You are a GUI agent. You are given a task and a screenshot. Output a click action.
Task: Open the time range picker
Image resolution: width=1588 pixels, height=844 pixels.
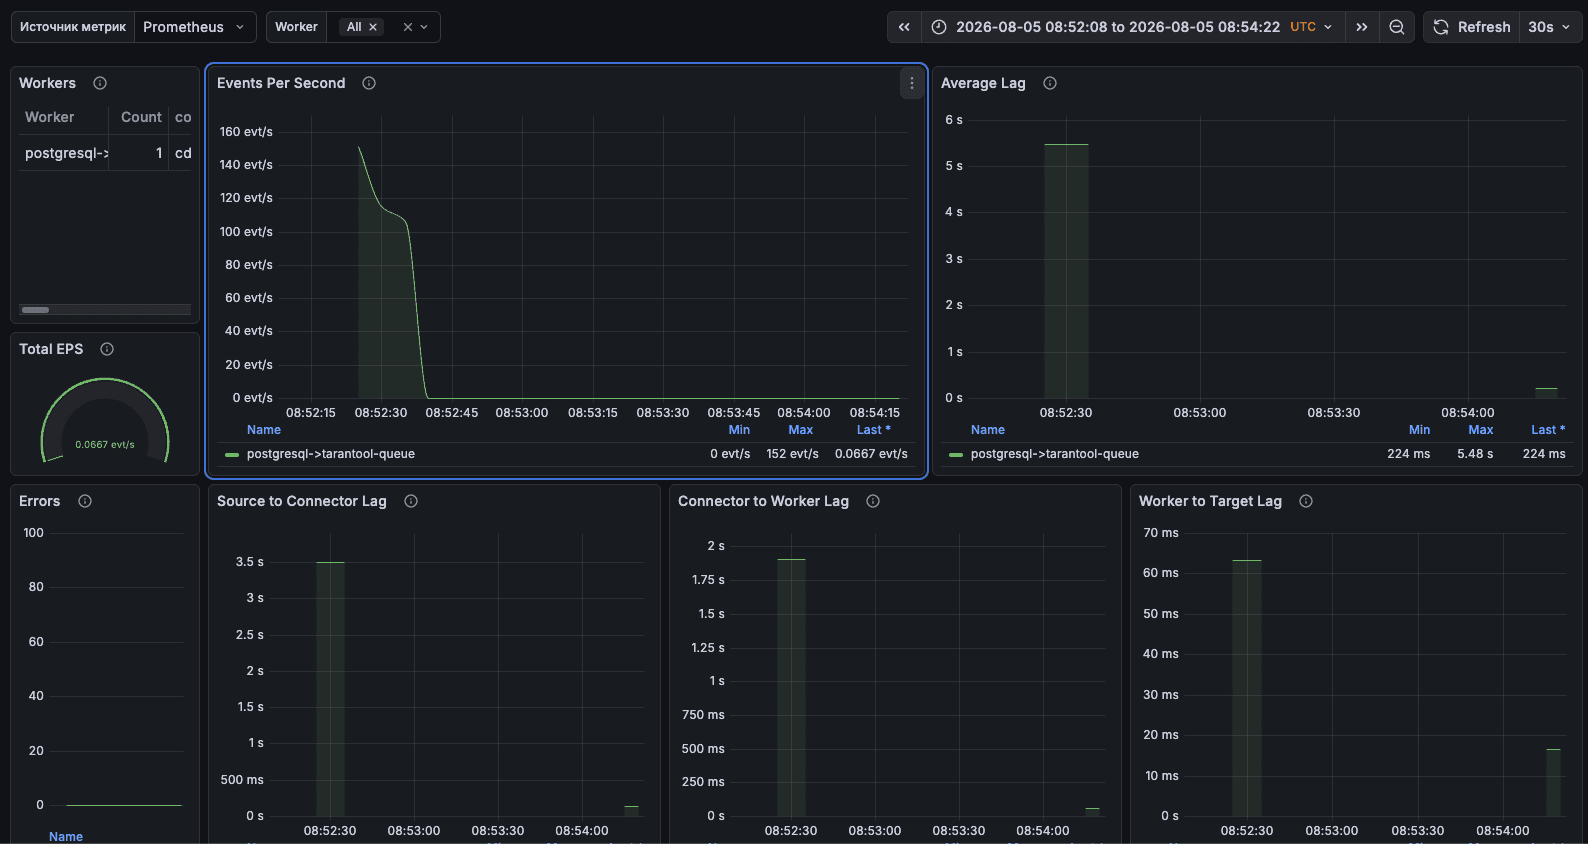[1132, 27]
